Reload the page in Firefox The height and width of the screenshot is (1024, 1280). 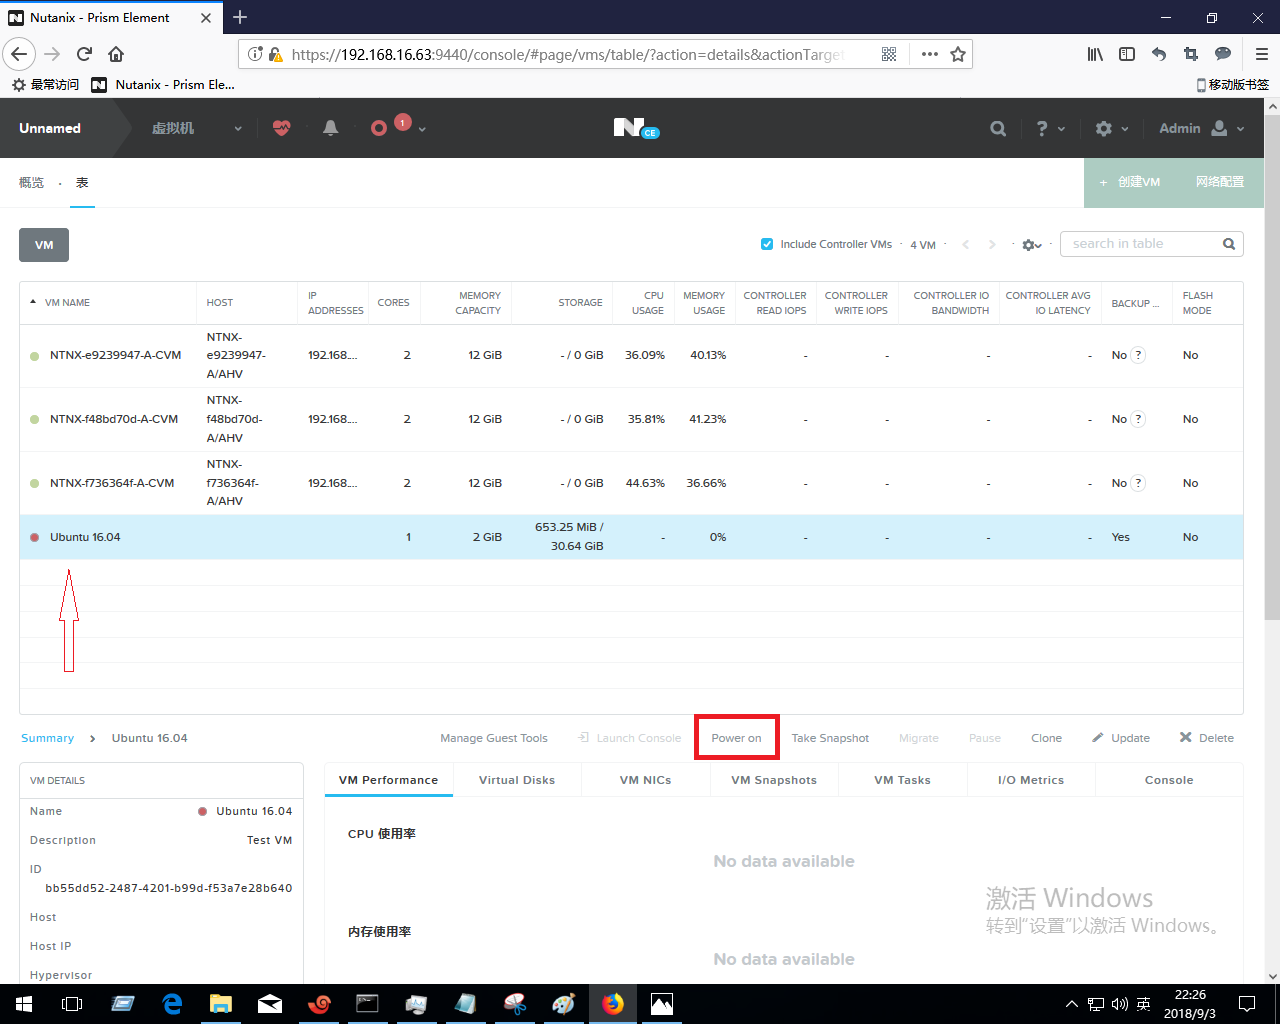click(x=84, y=54)
